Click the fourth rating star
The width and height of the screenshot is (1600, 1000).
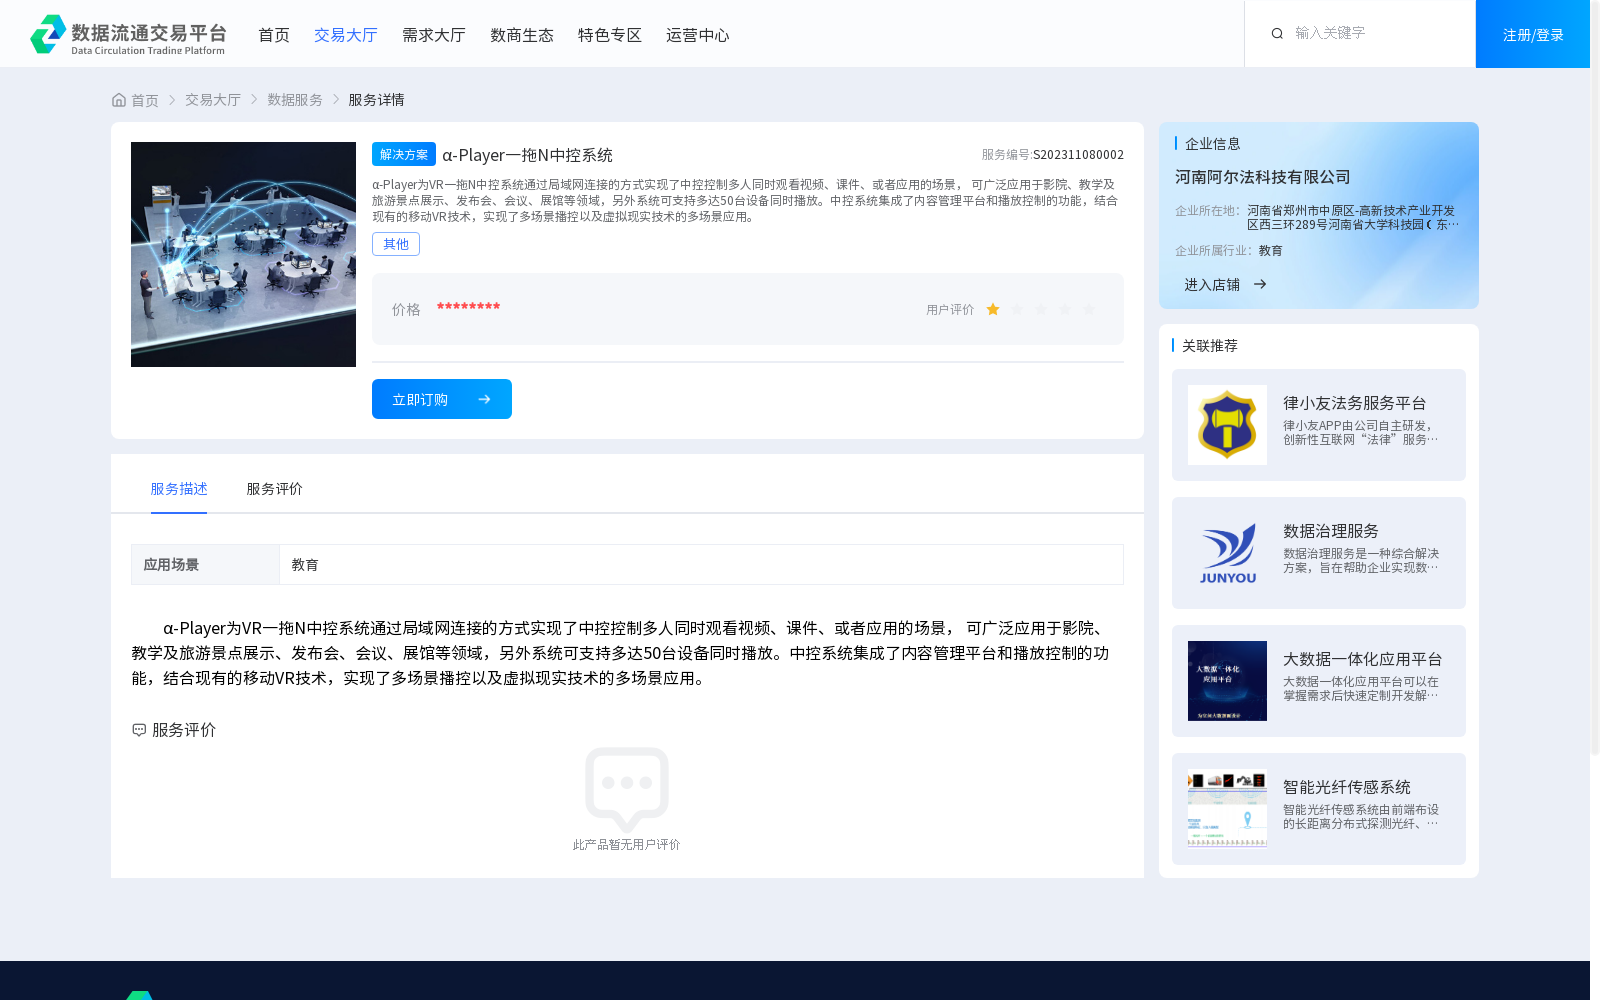click(x=1065, y=310)
